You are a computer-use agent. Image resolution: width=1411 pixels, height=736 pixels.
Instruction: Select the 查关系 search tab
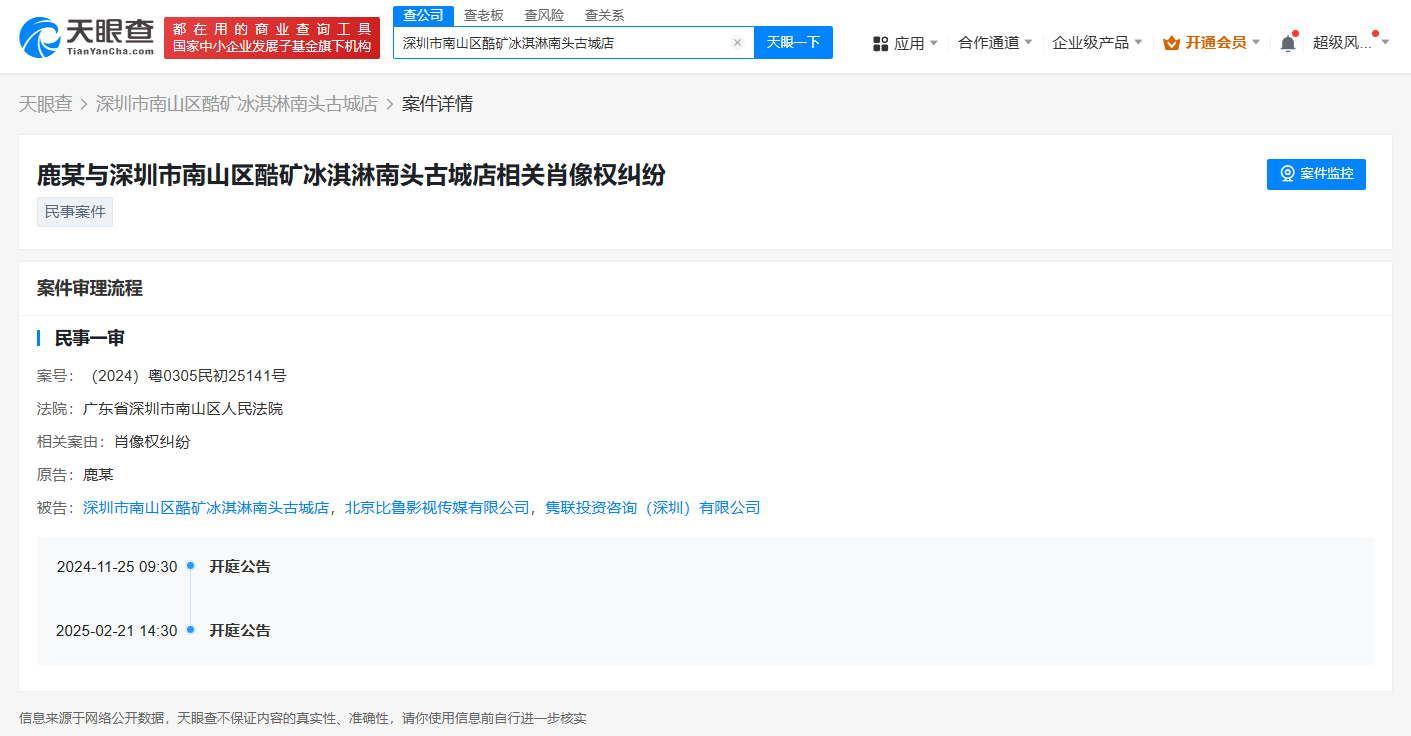[x=604, y=15]
